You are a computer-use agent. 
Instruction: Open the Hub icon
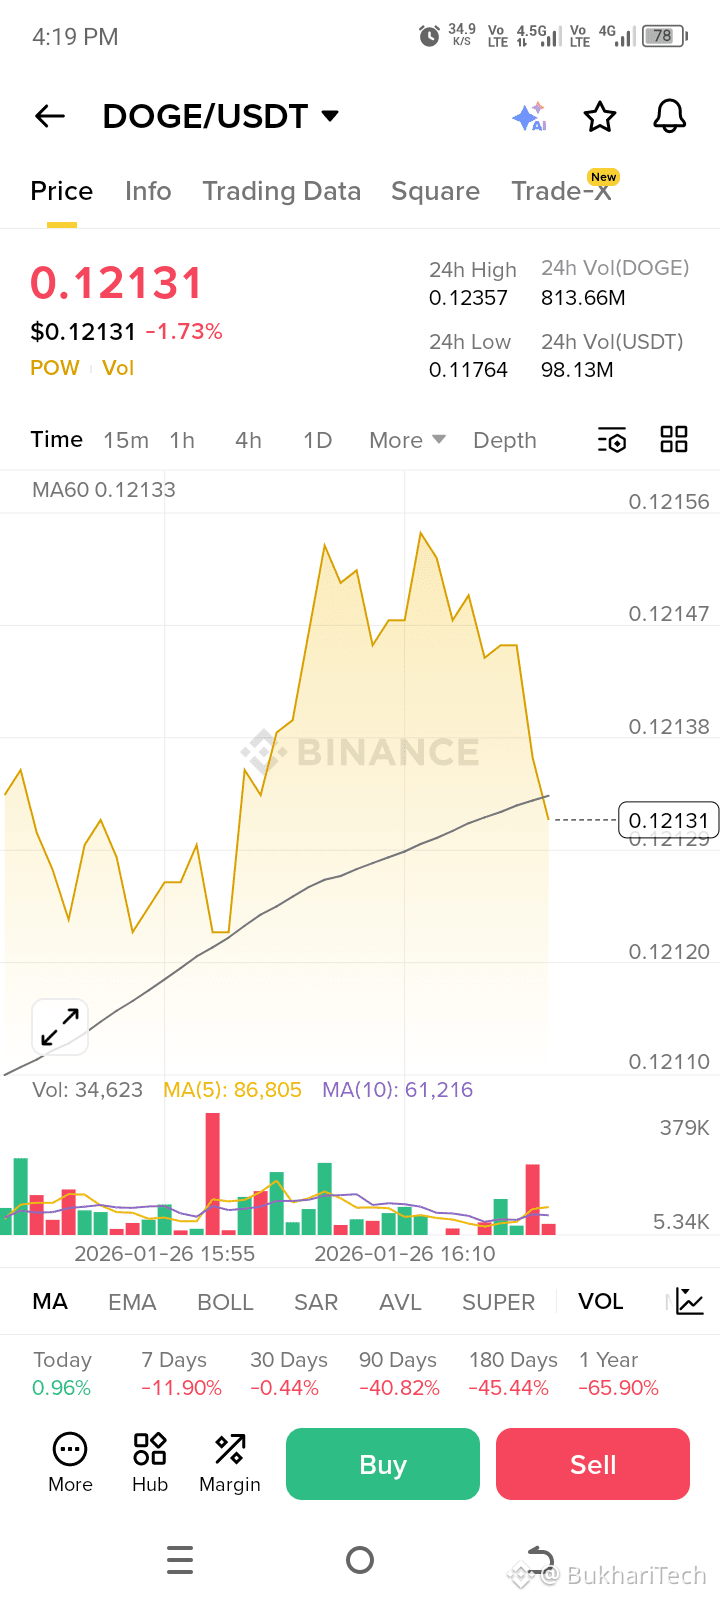150,1462
